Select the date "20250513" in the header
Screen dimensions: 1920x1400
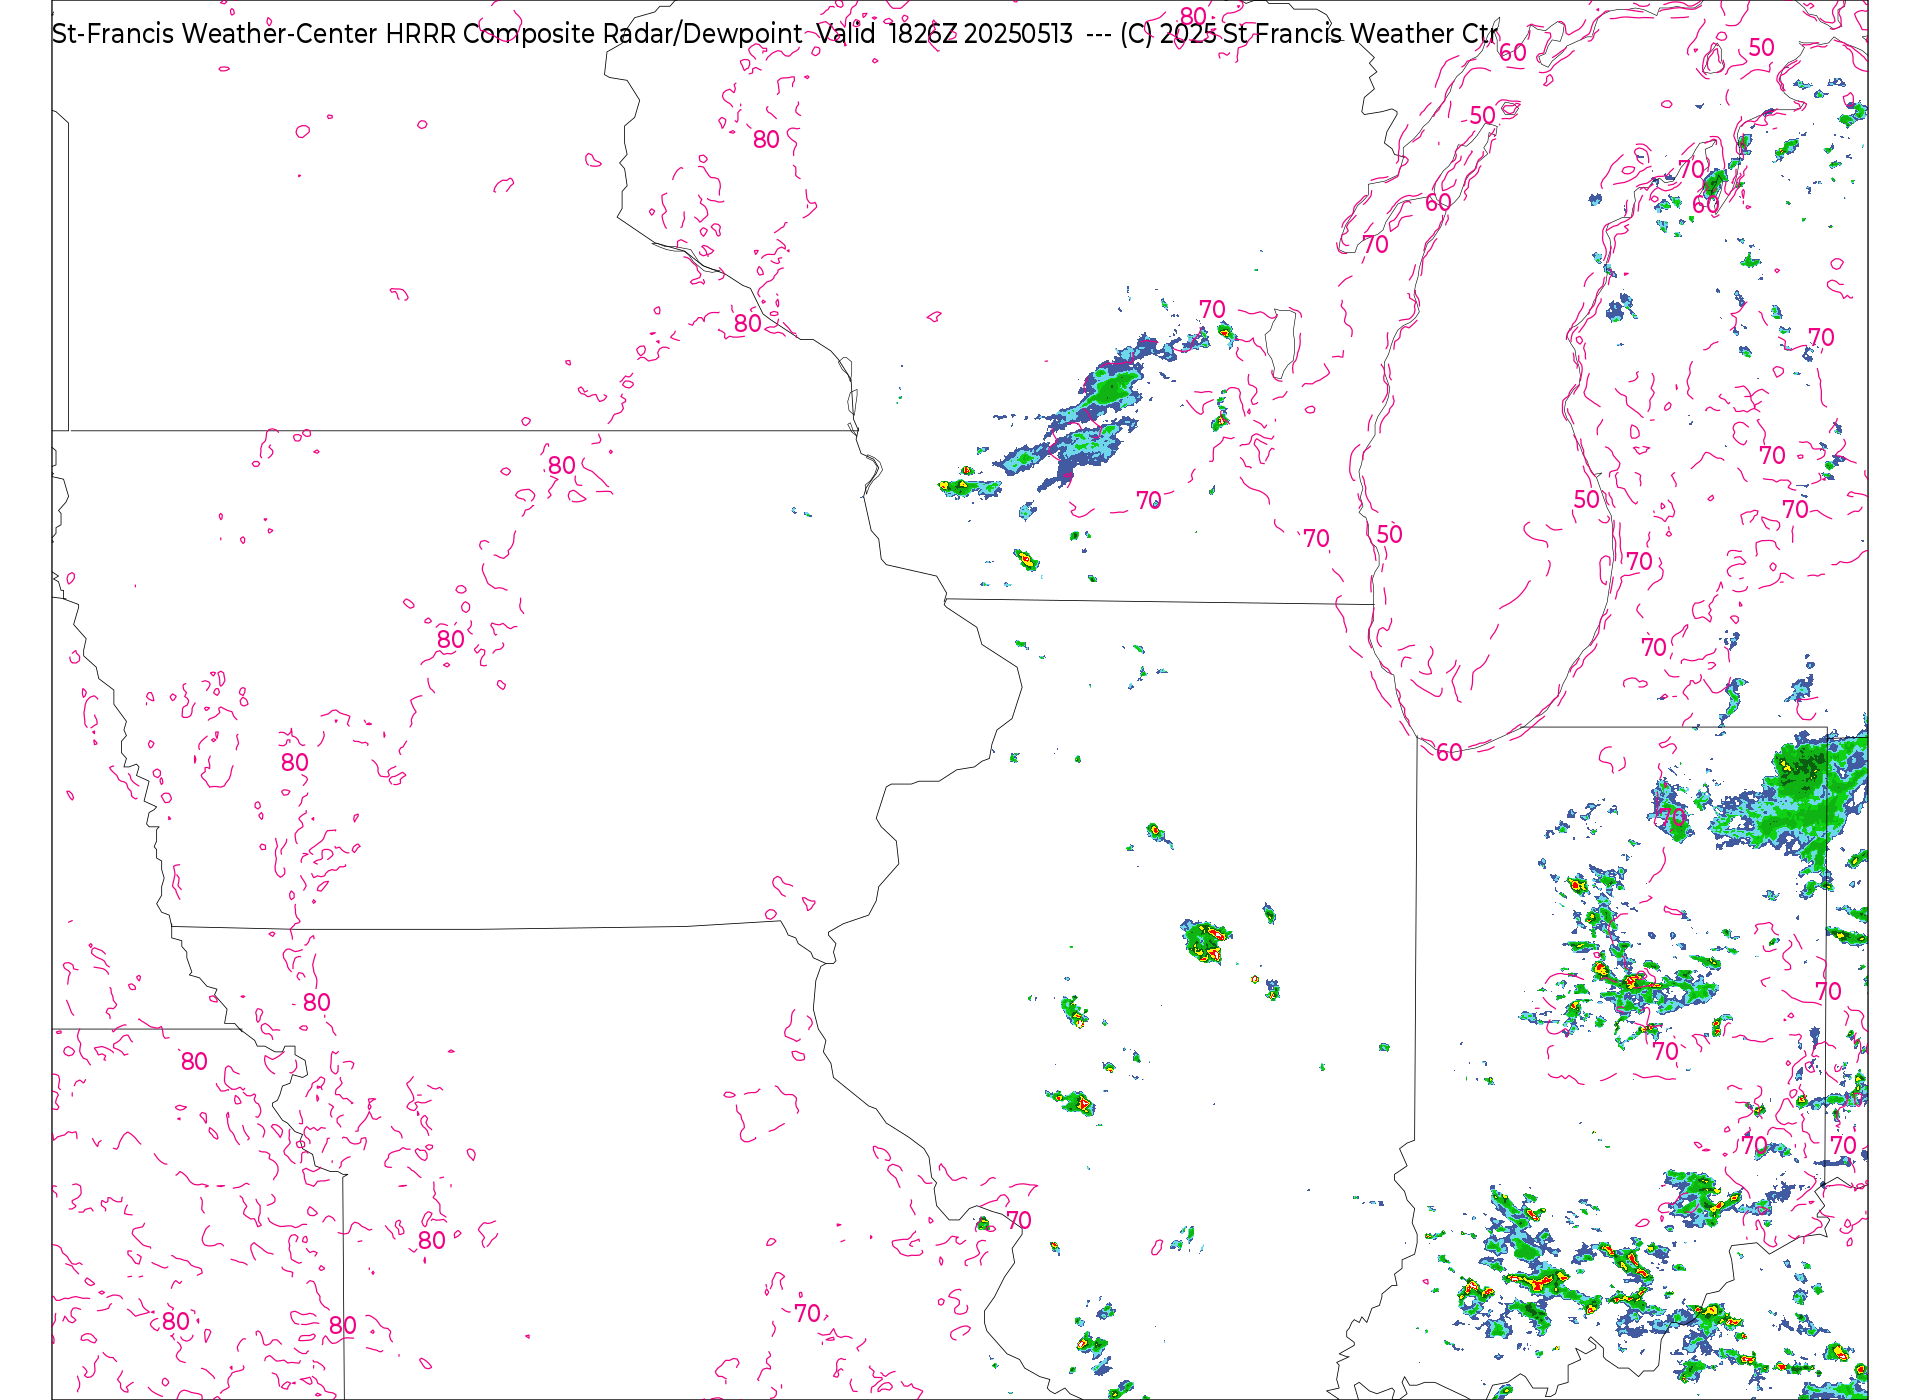tap(1019, 34)
